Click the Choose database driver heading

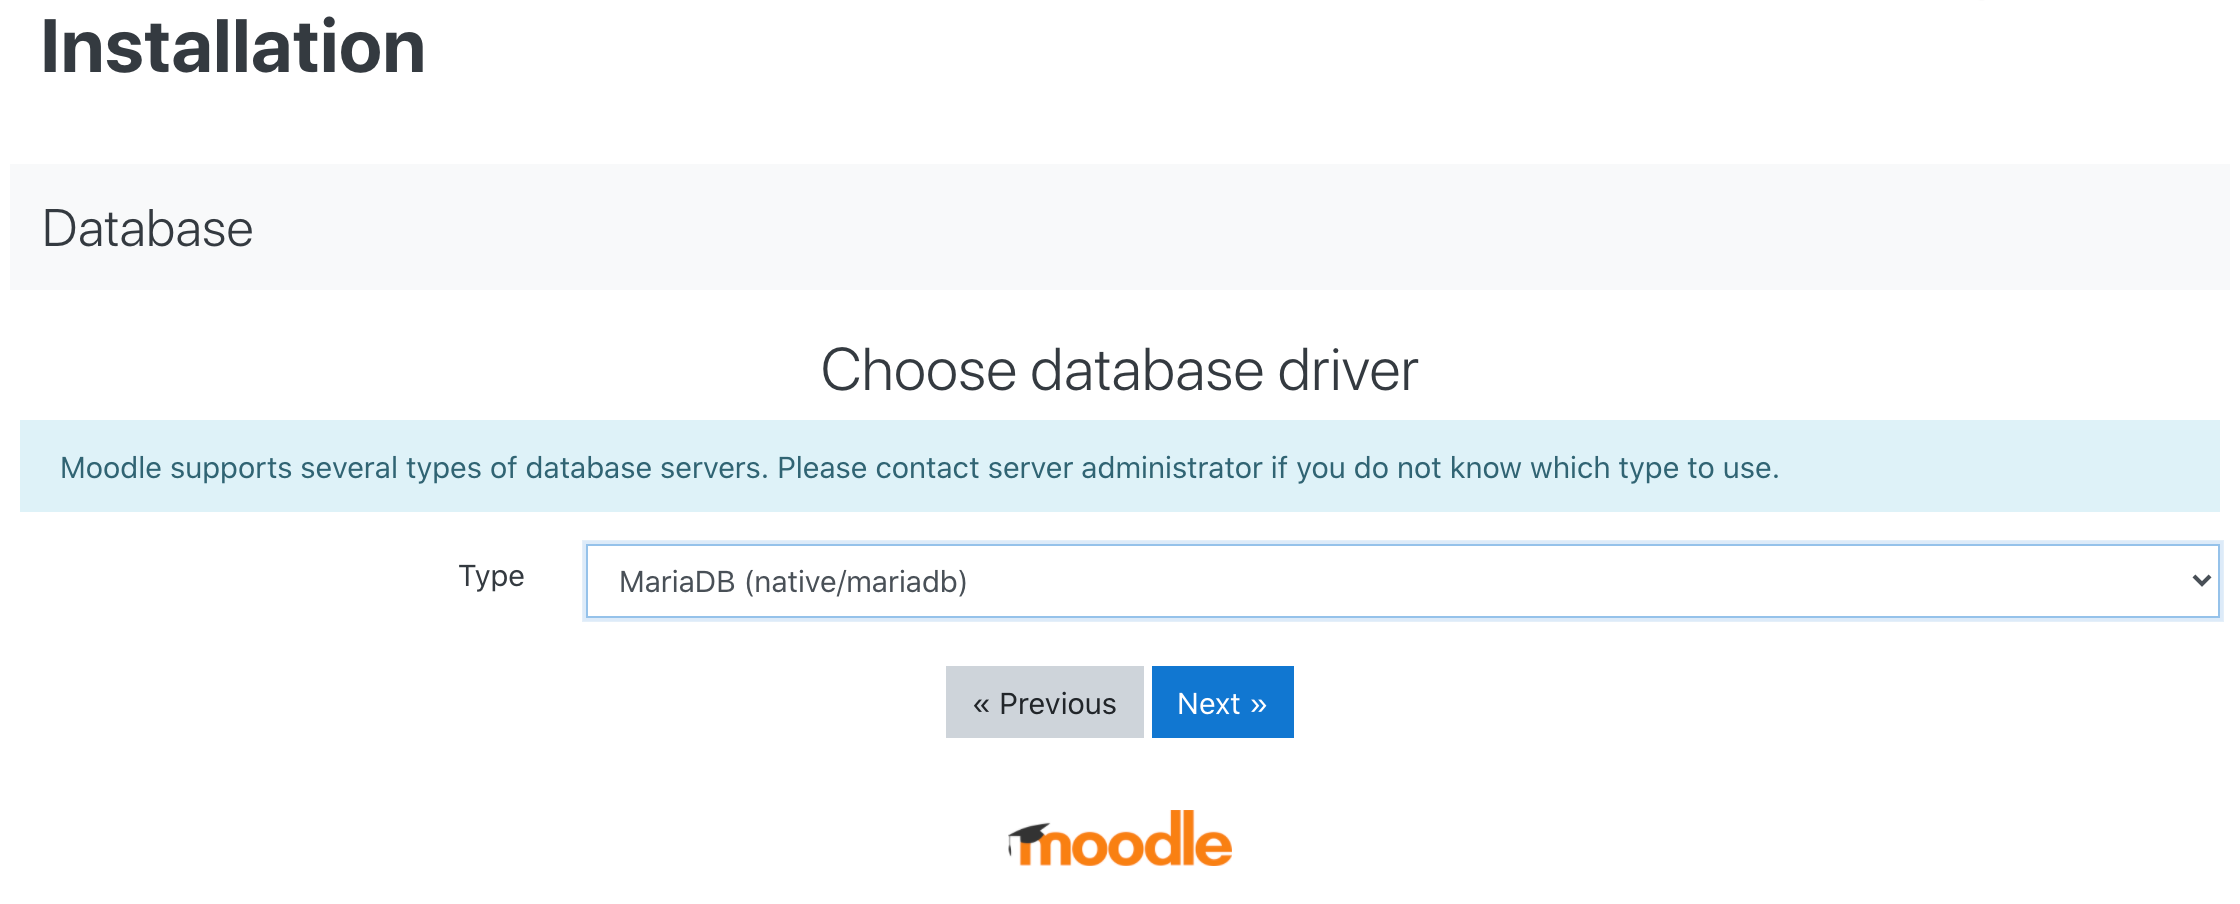point(1119,370)
